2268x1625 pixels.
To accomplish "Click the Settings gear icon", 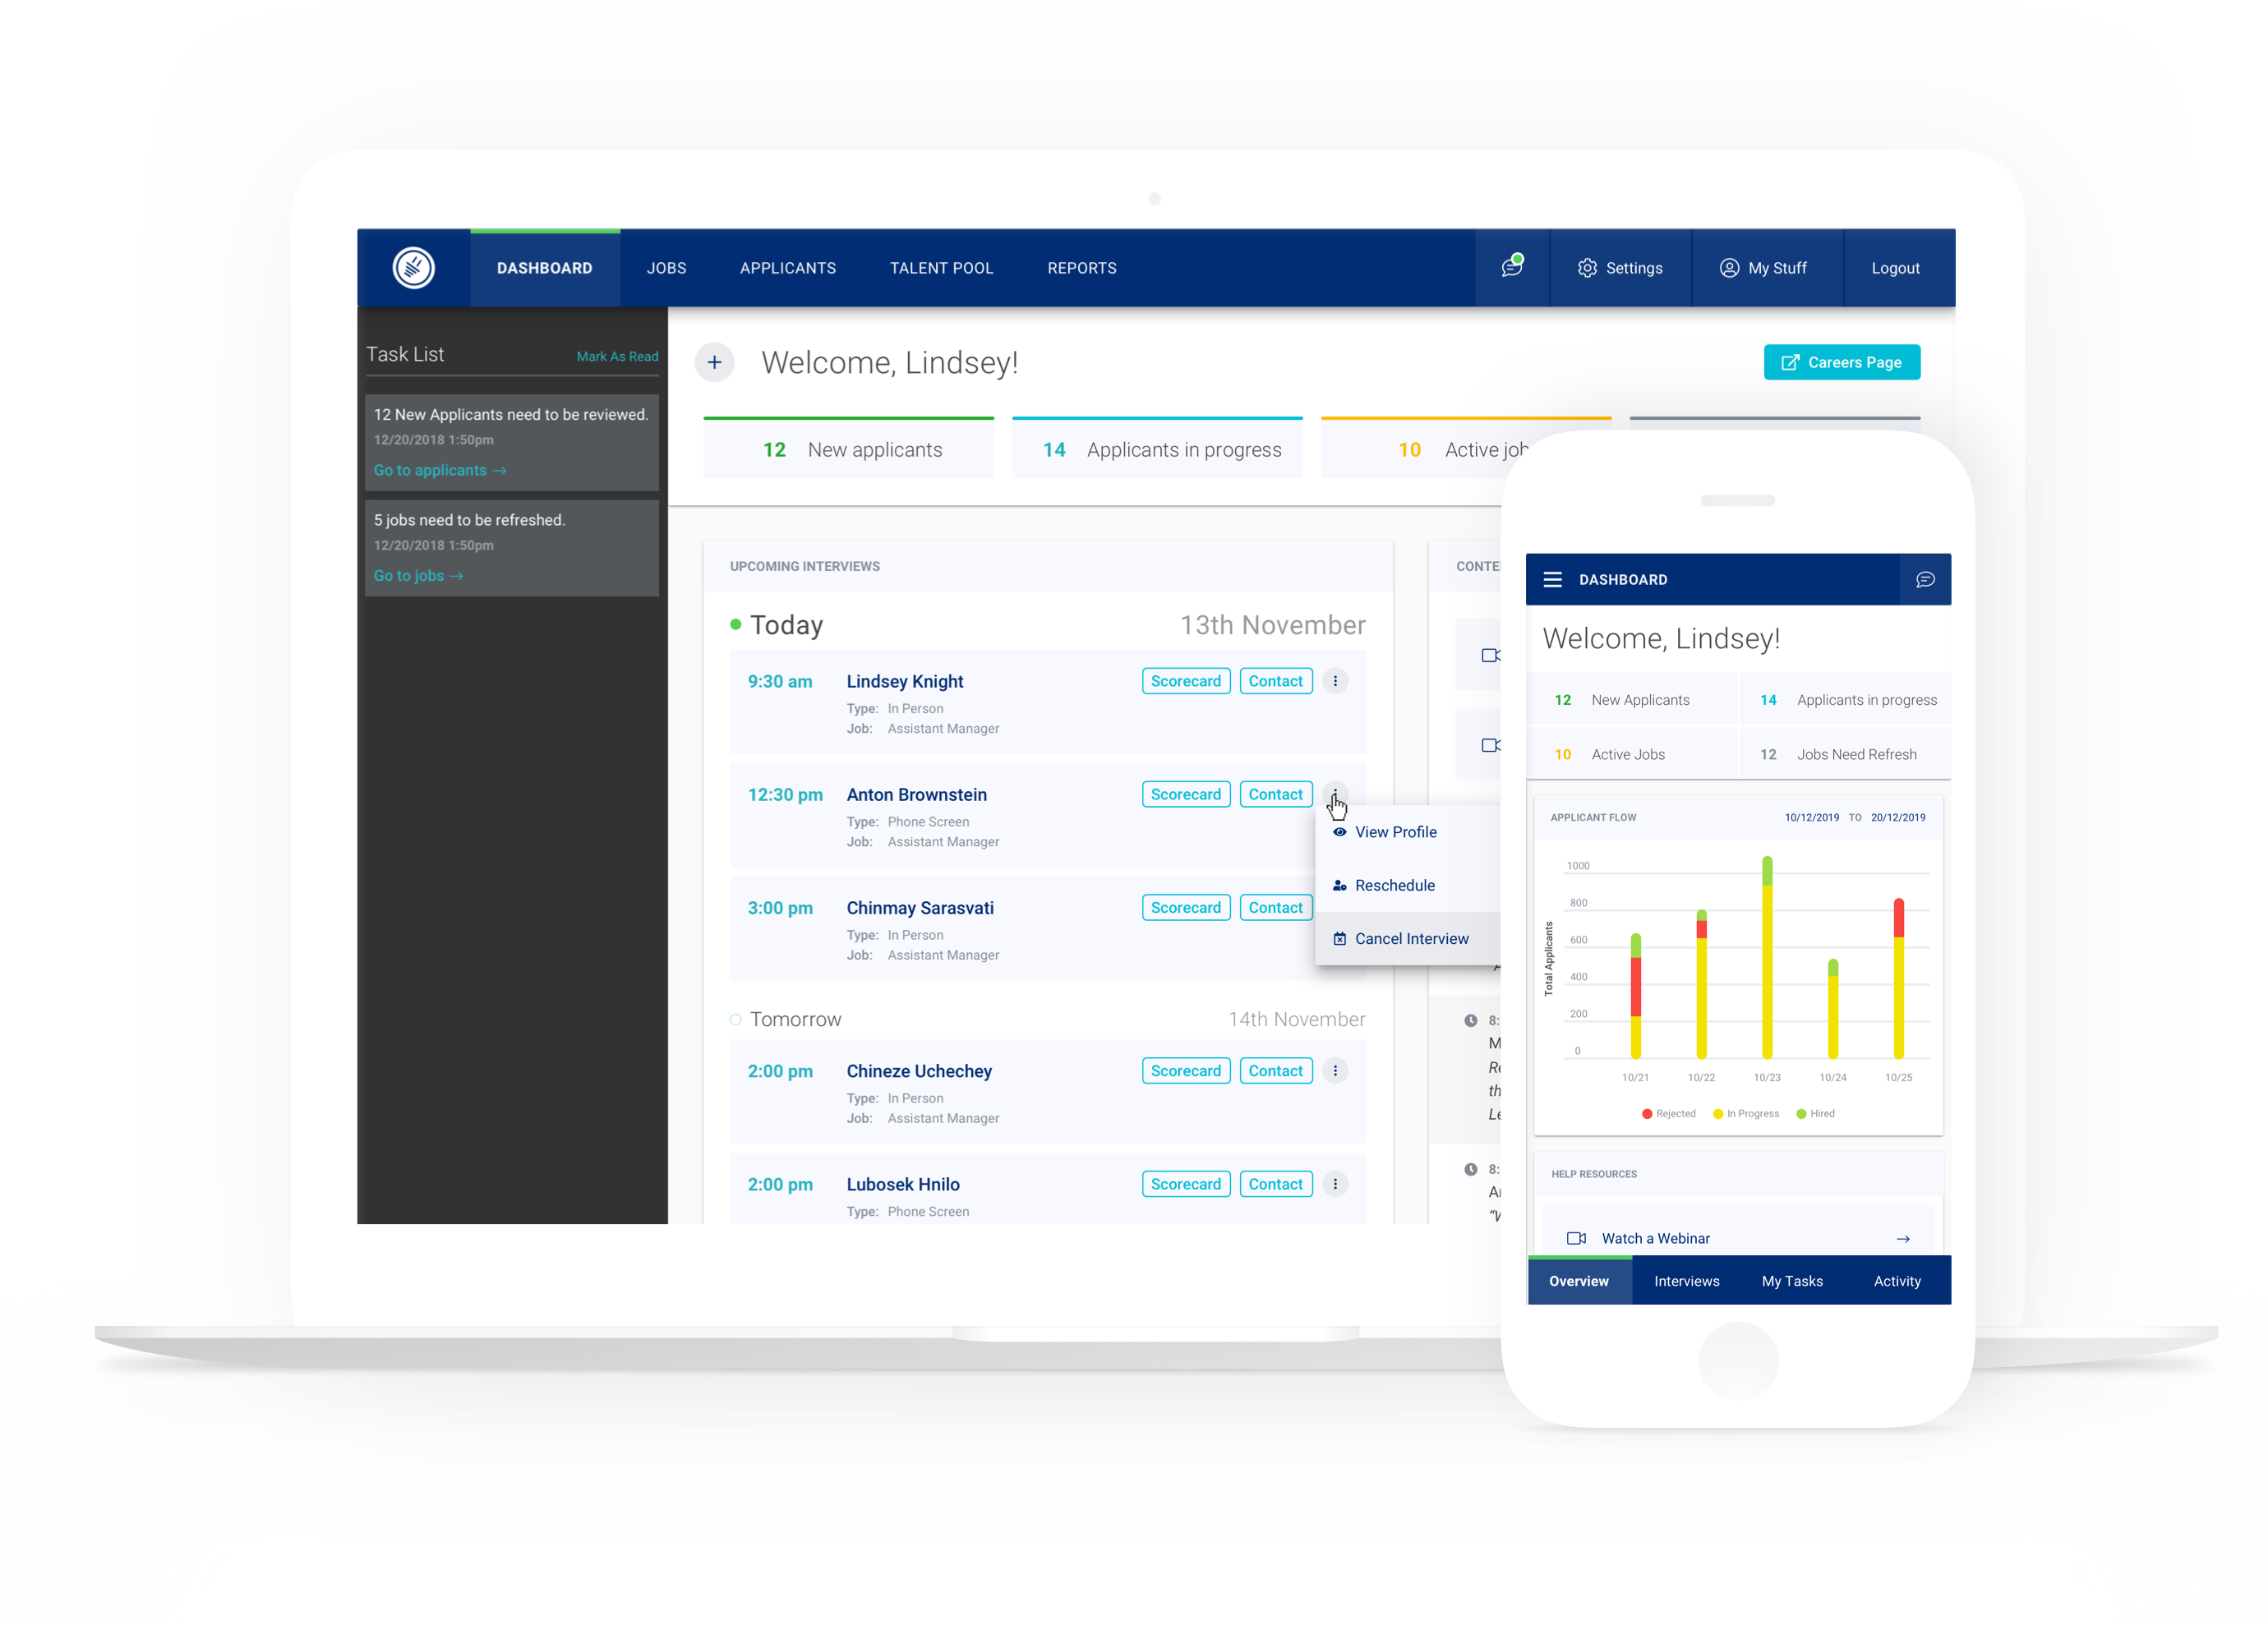I will click(1587, 268).
